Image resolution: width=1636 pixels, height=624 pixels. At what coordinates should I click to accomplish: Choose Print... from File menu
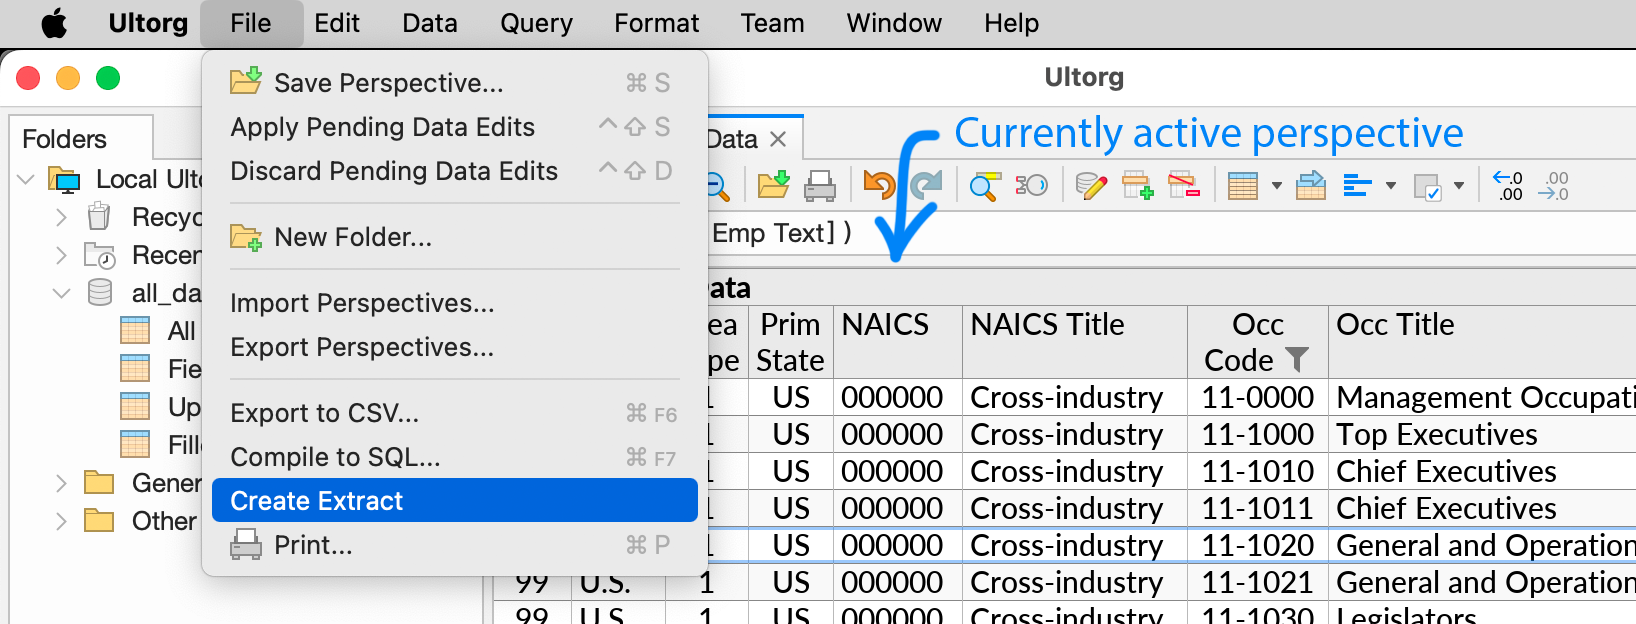click(x=455, y=545)
